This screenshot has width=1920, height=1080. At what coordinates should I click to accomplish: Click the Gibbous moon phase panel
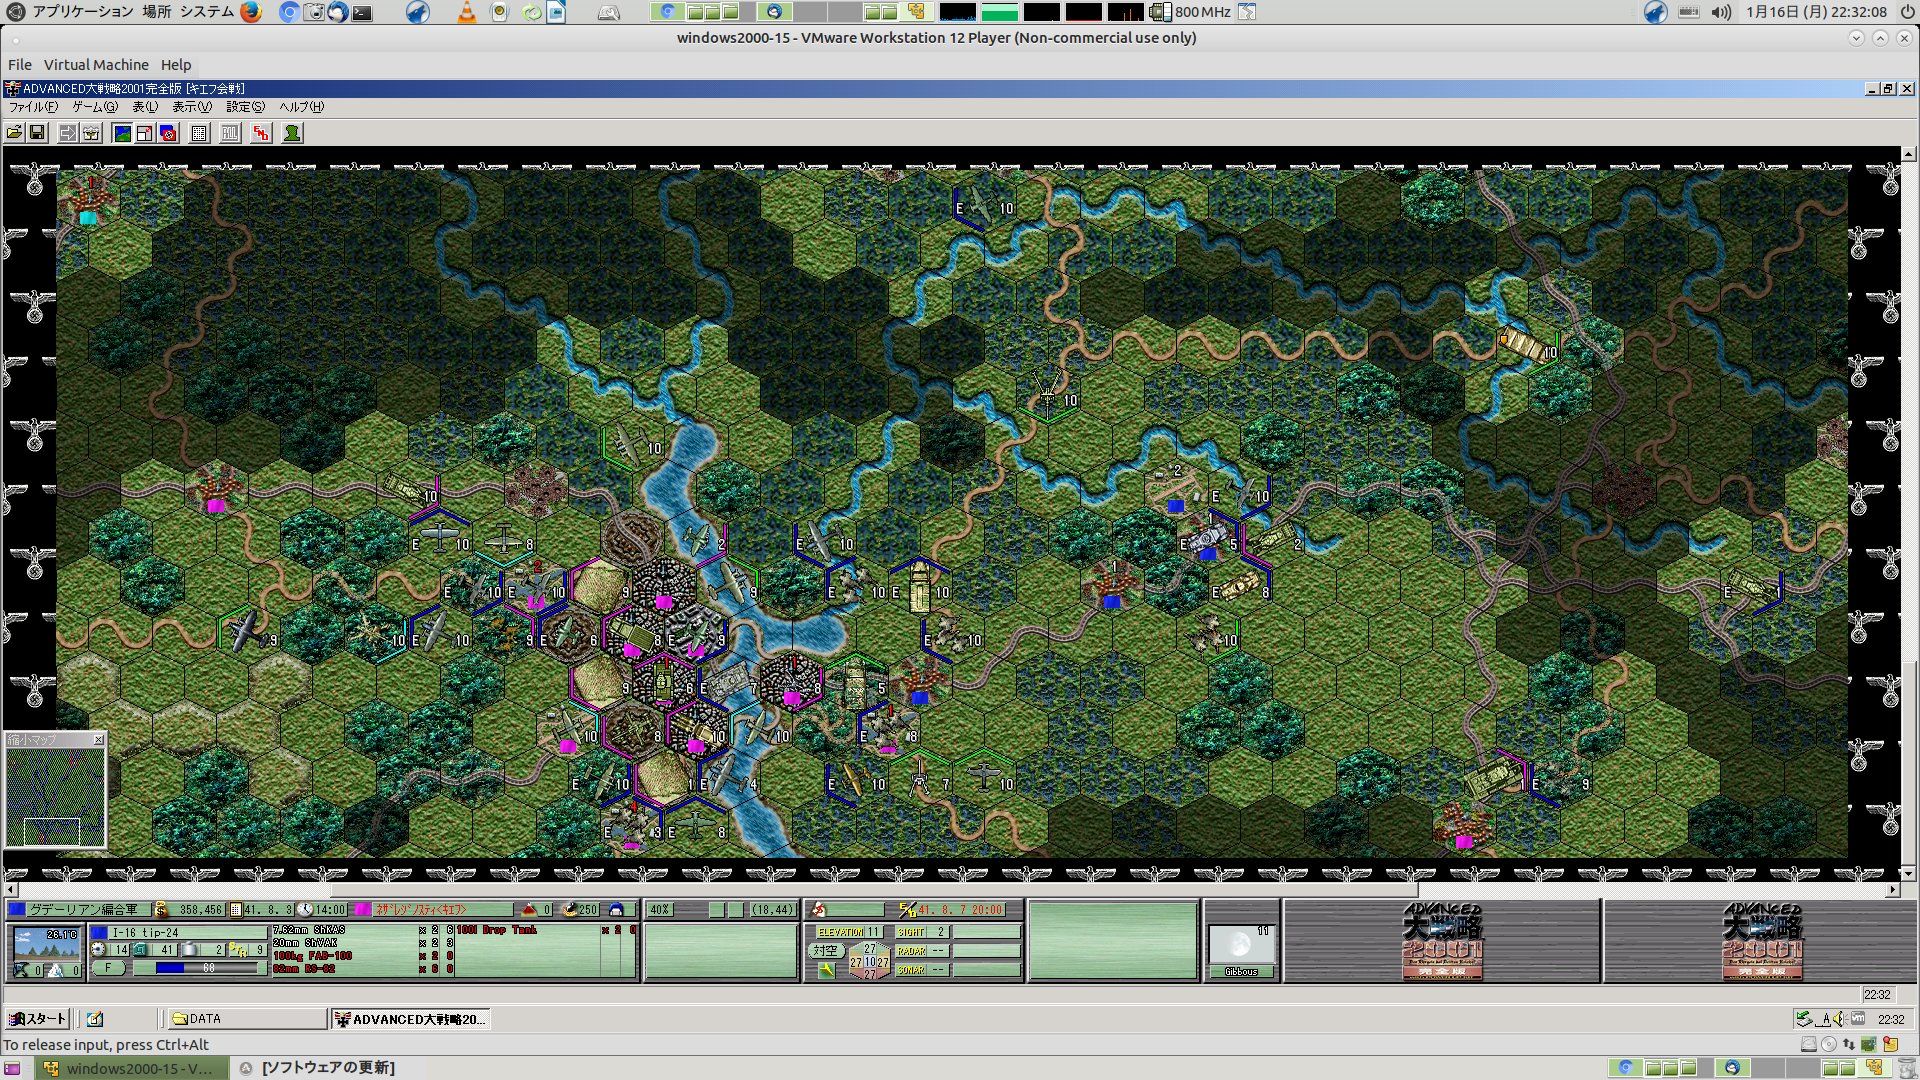click(1241, 951)
